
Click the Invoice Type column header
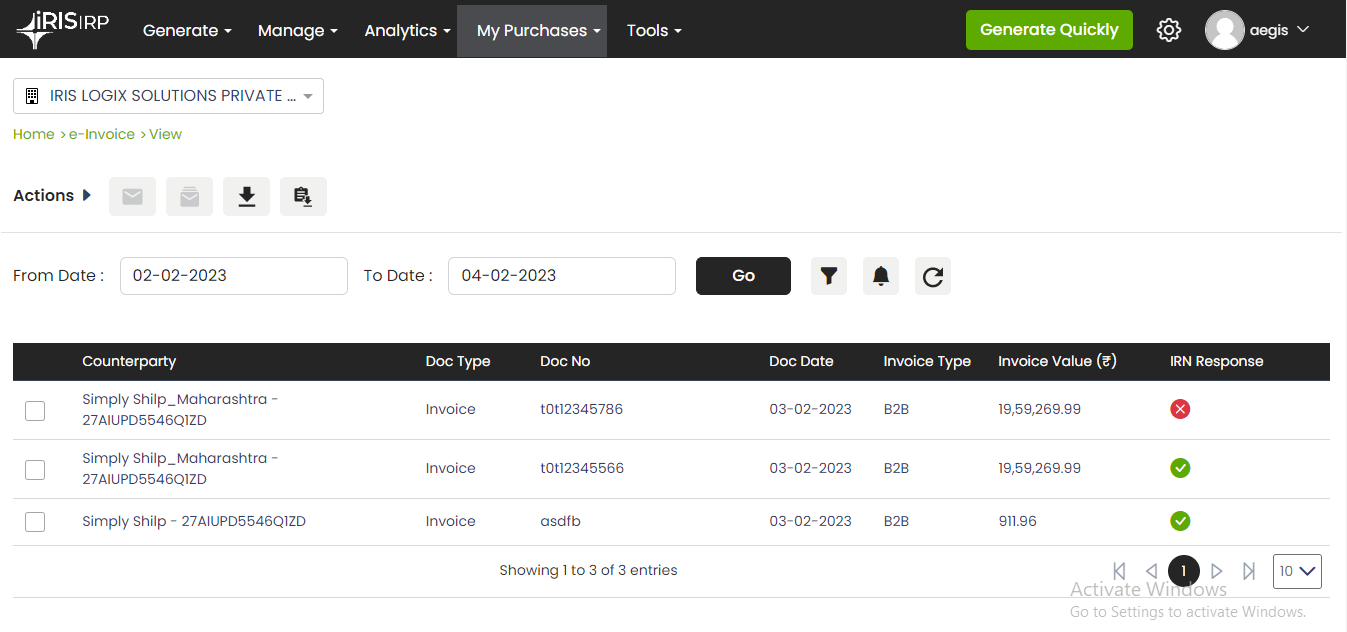tap(927, 361)
